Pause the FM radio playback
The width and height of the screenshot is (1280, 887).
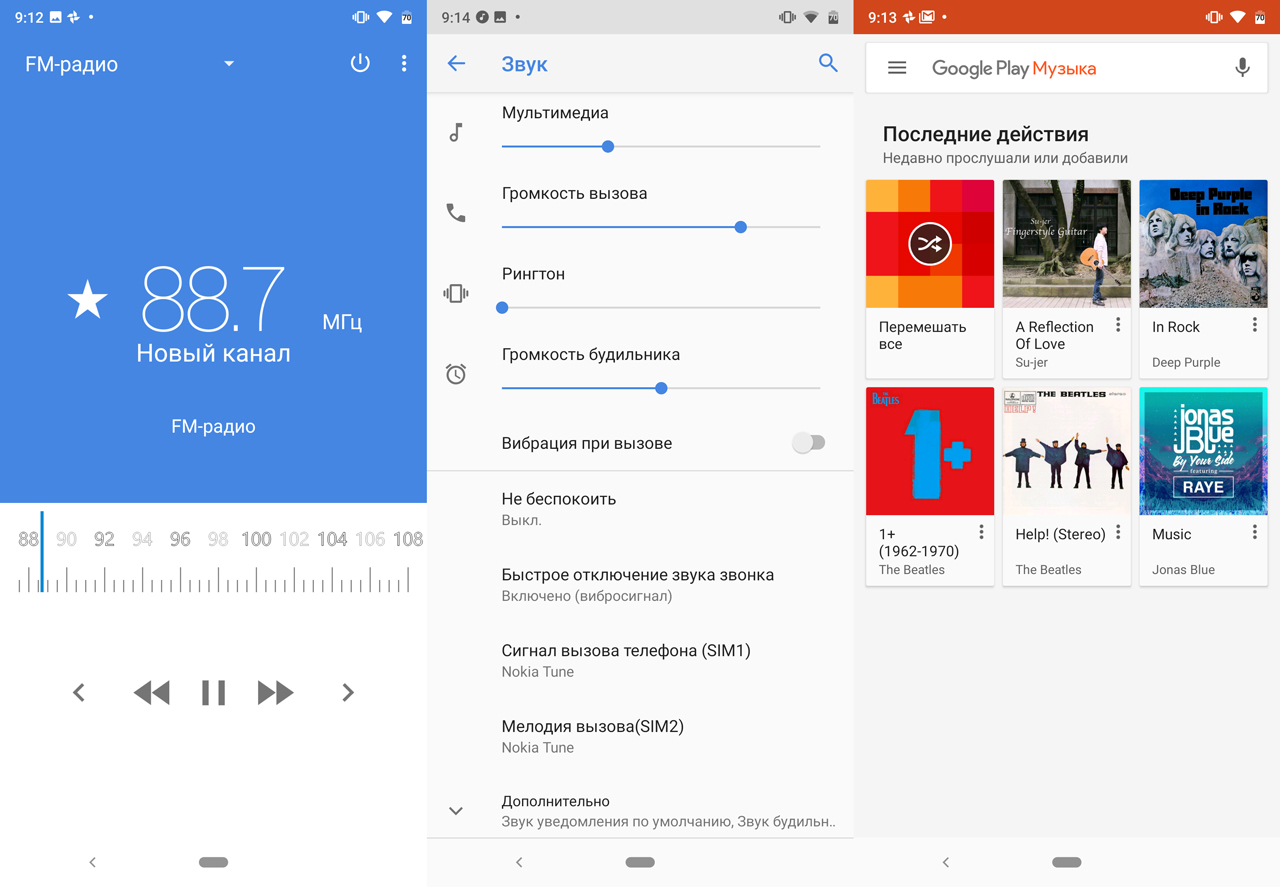(x=213, y=692)
